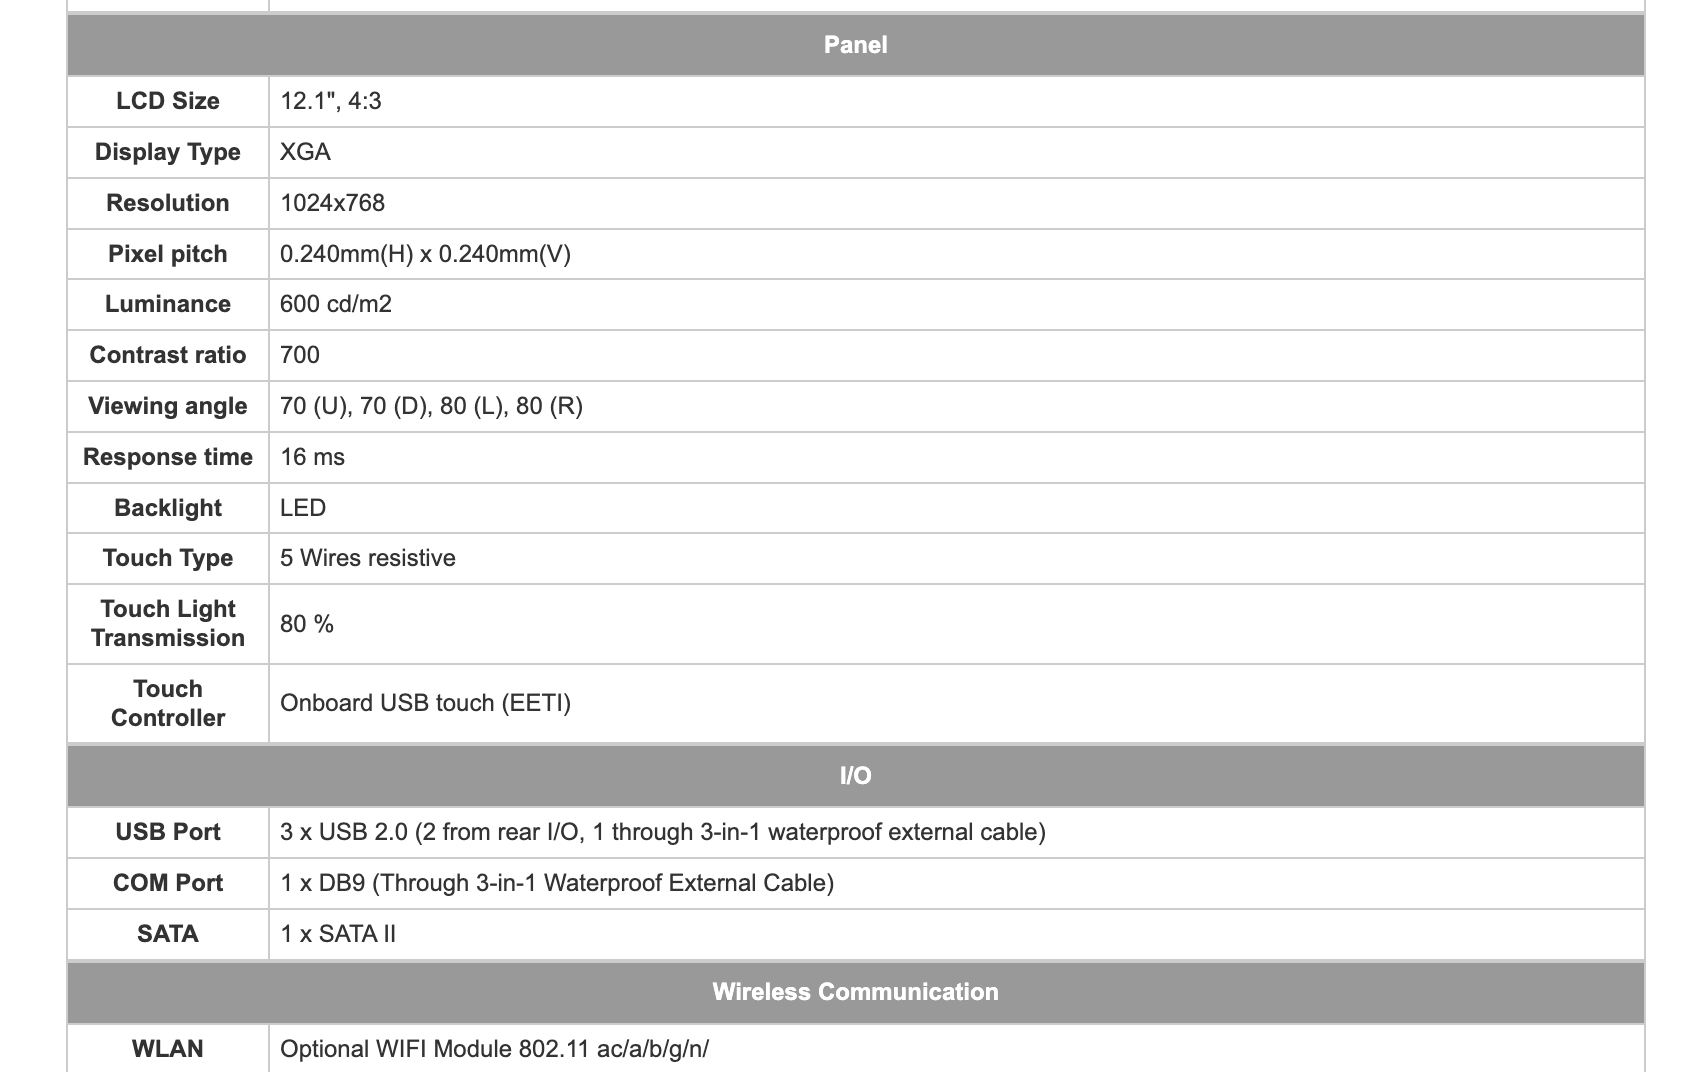This screenshot has height=1072, width=1702.
Task: Click the LCD Size row label
Action: pos(168,101)
